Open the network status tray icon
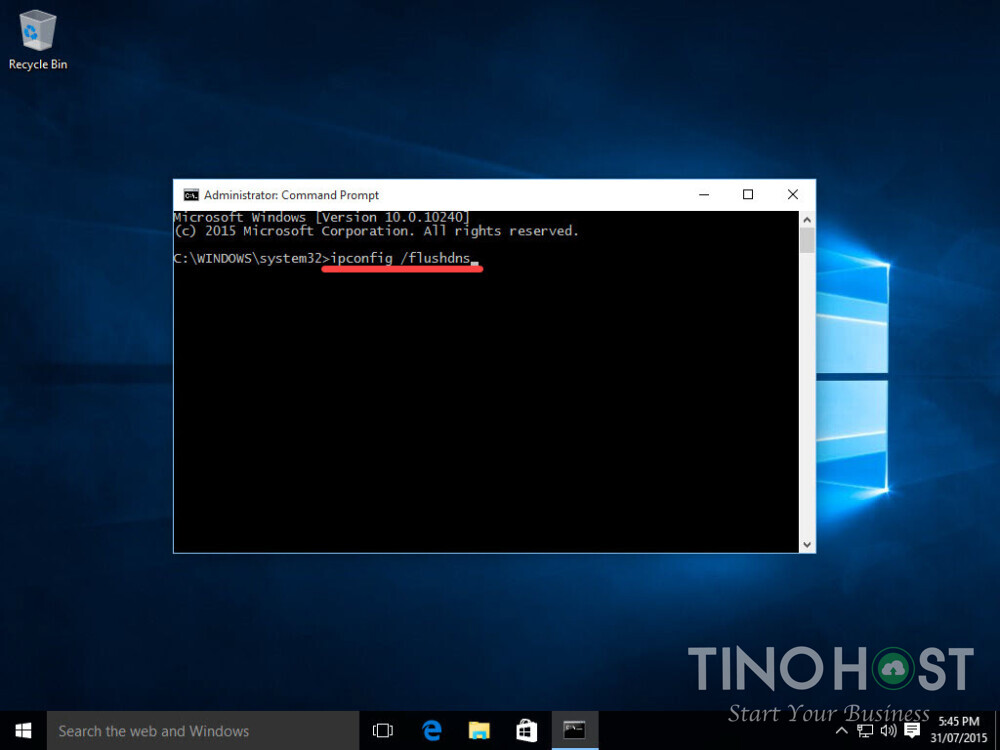The image size is (1000, 750). coord(865,731)
